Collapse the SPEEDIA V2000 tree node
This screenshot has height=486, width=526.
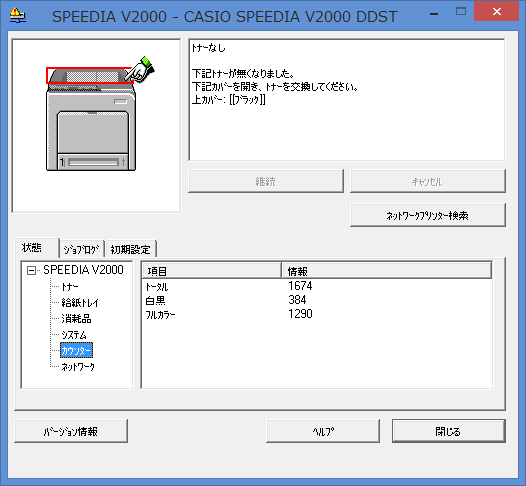31,270
